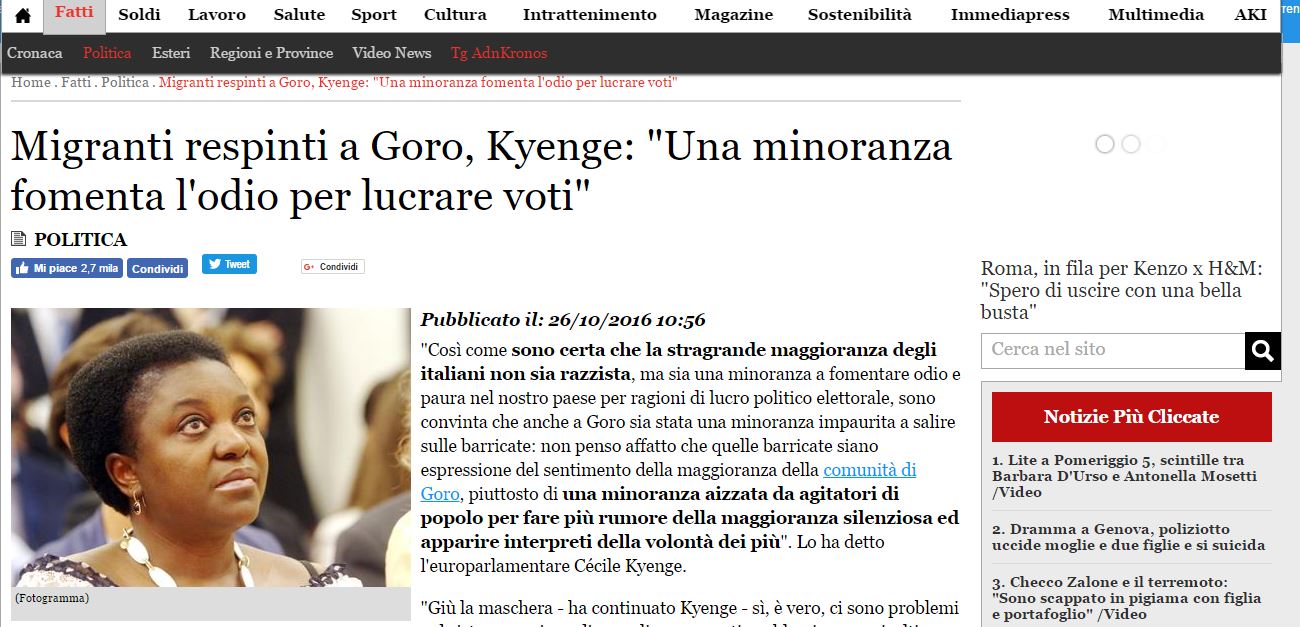Viewport: 1300px width, 627px height.
Task: Open the Sostenibilità menu item
Action: tap(860, 15)
